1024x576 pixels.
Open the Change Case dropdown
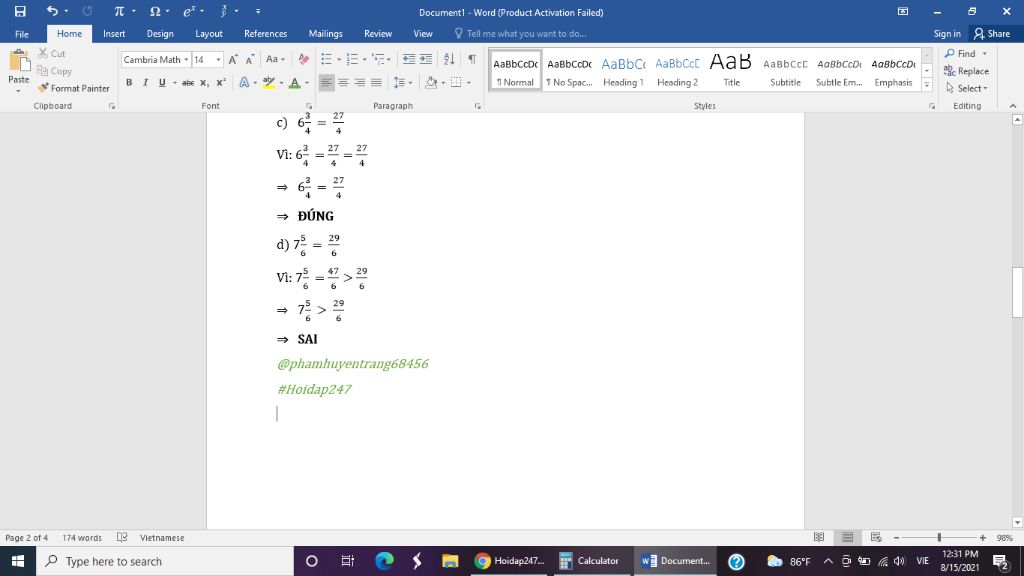click(274, 59)
